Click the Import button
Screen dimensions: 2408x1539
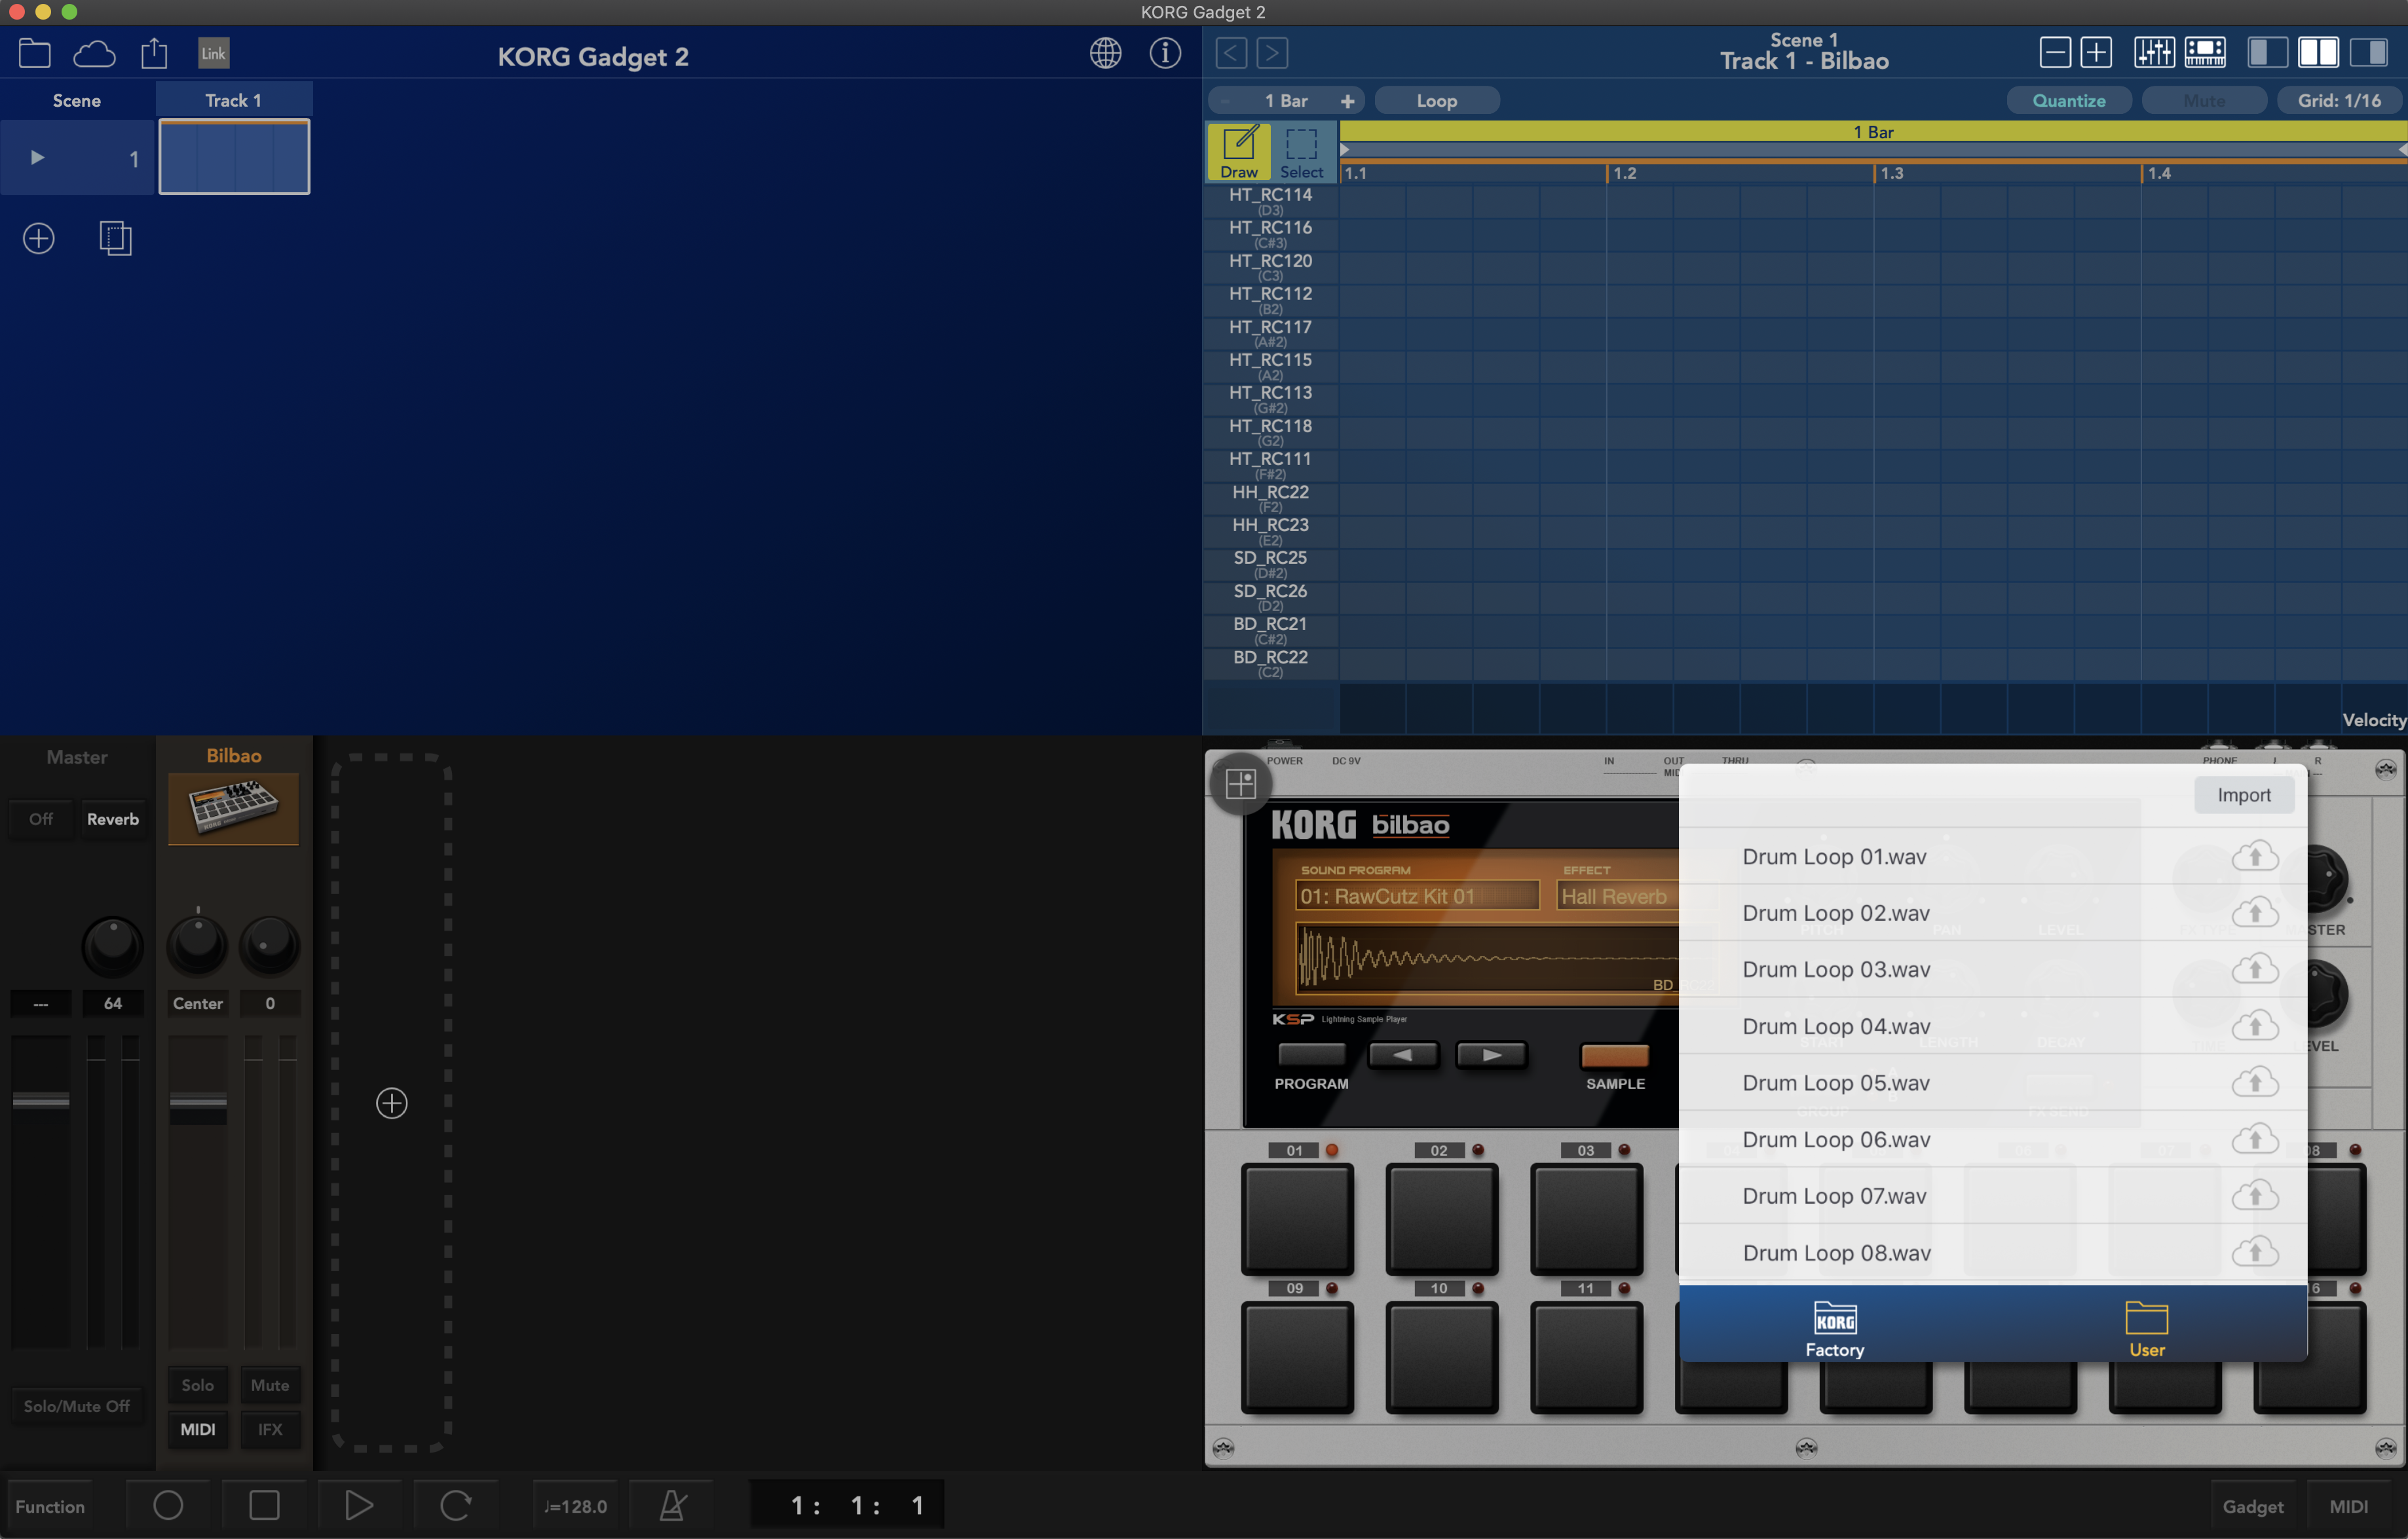pos(2244,795)
